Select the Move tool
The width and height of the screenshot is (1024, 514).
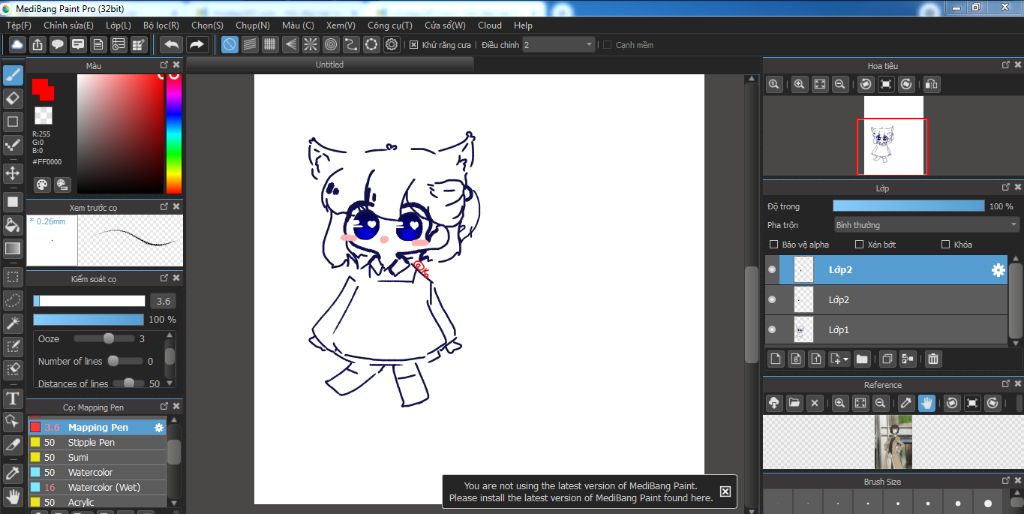coord(12,173)
